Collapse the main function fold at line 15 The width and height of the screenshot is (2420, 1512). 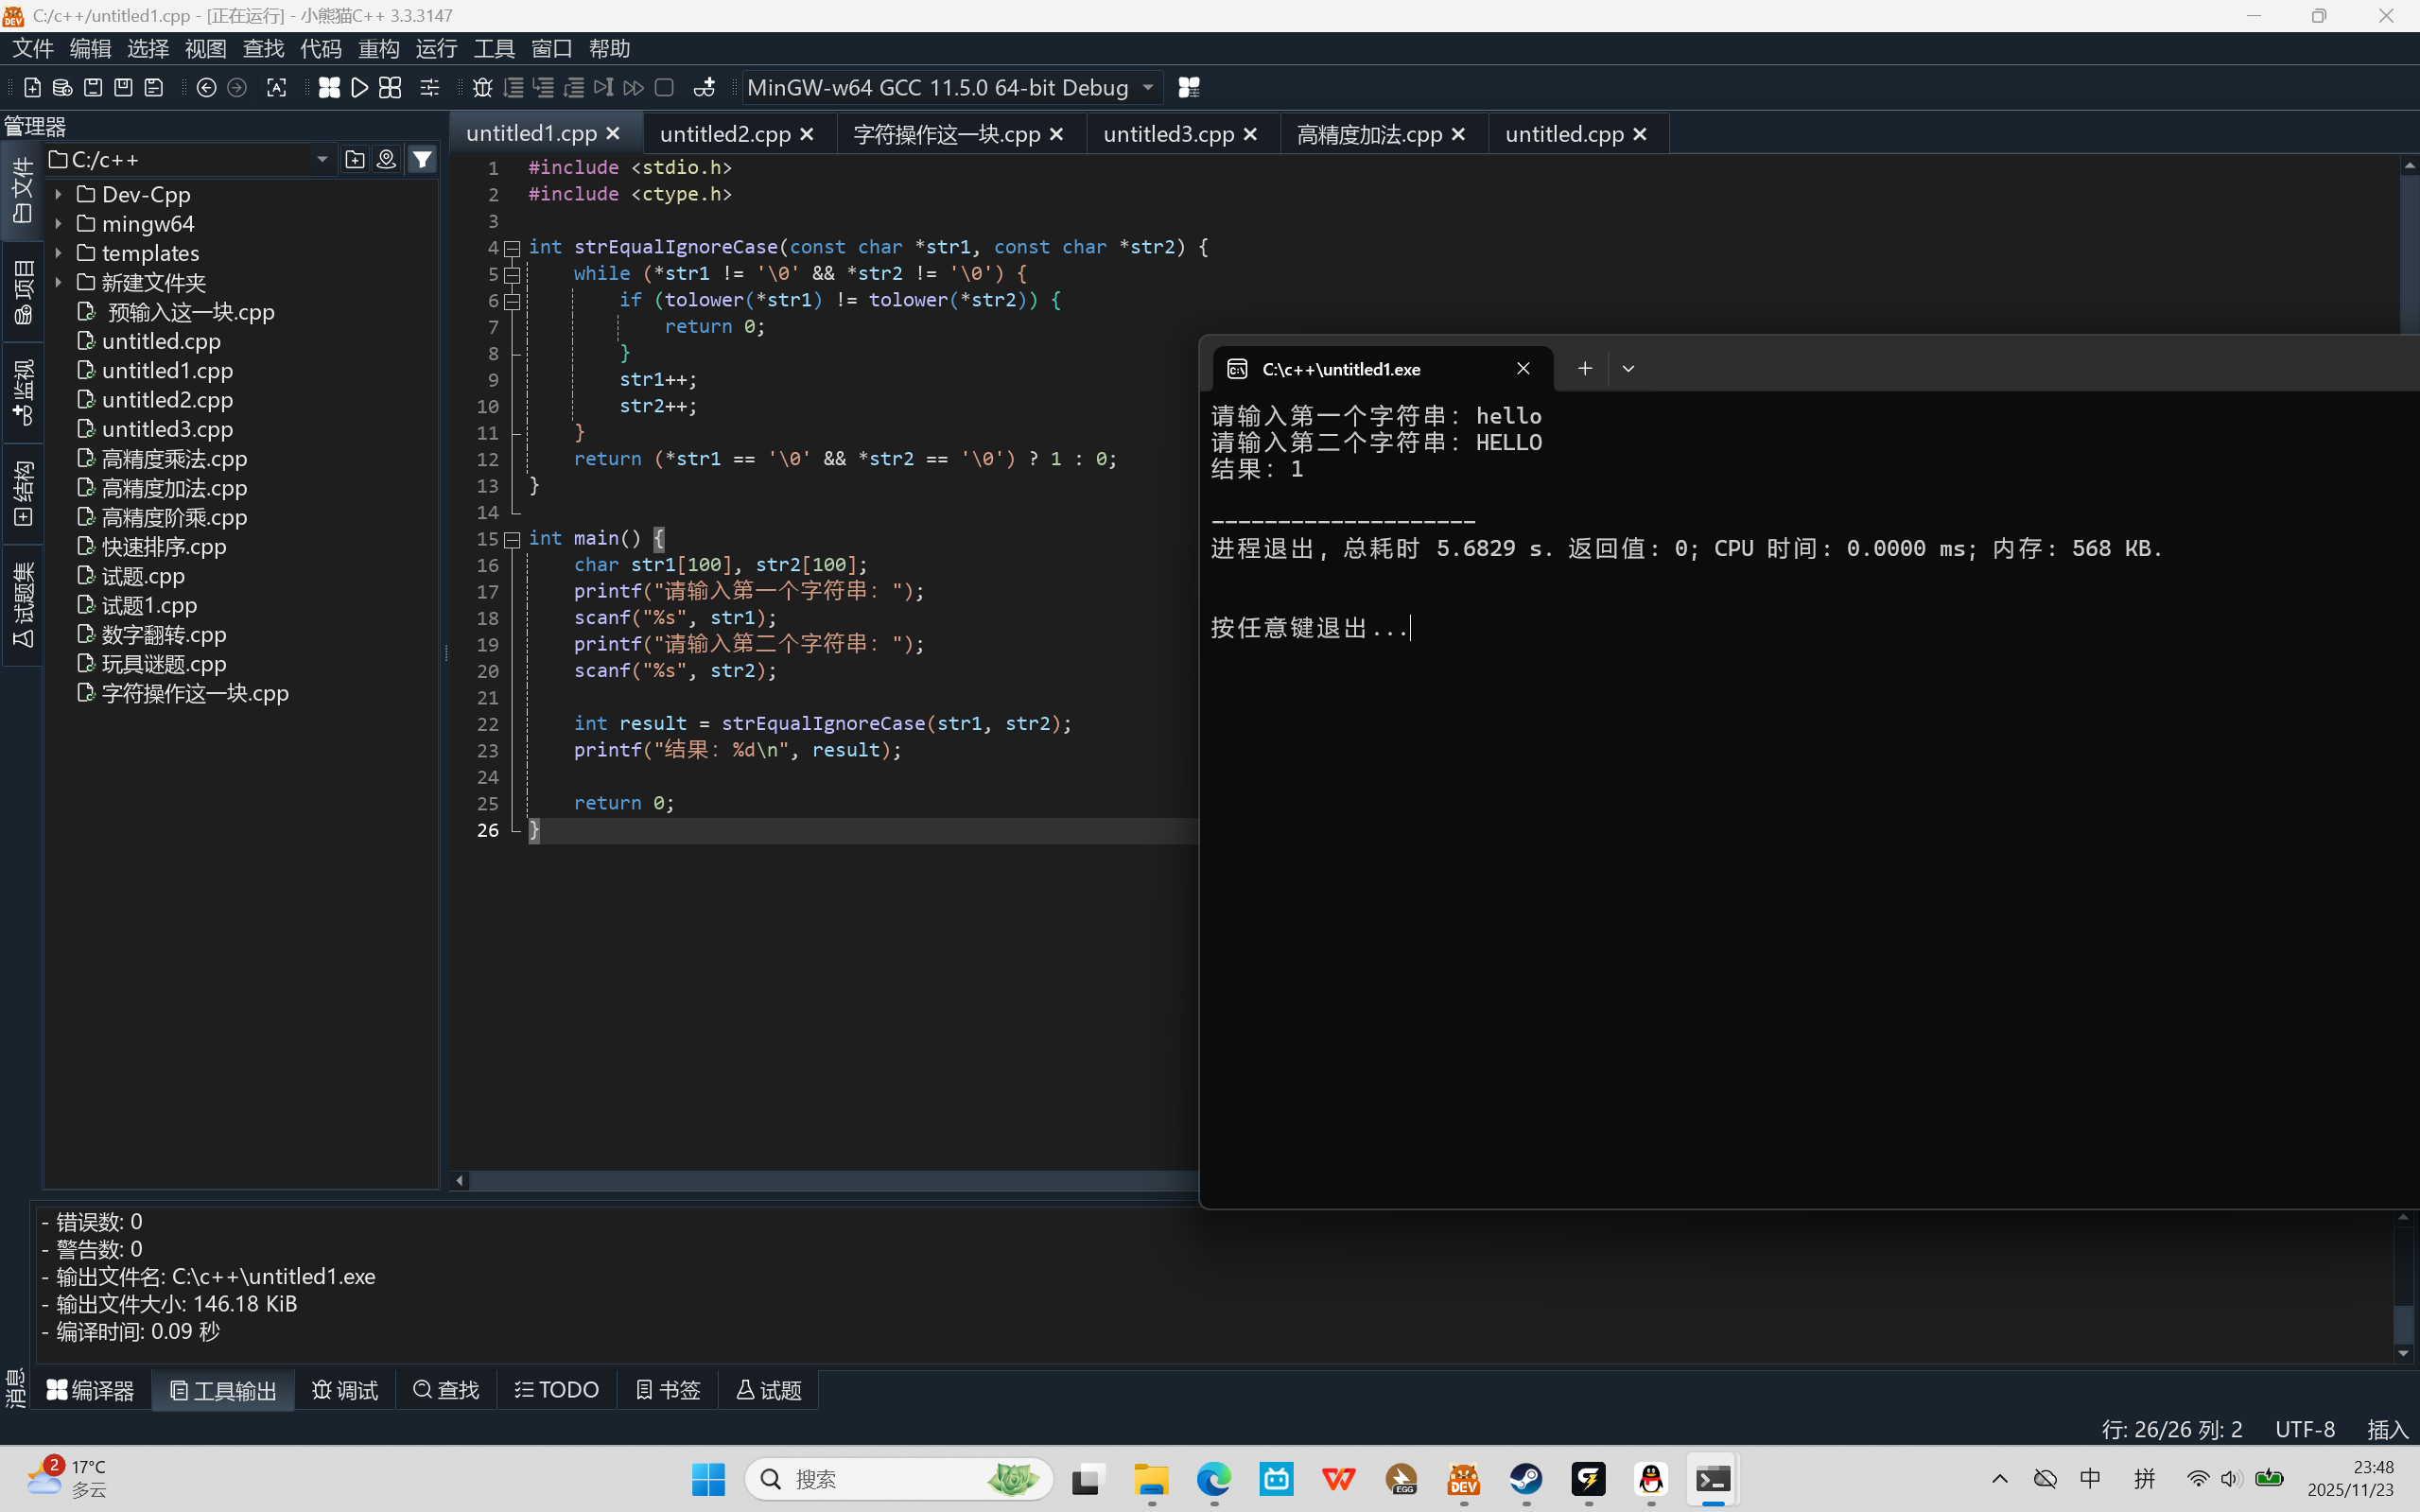point(512,539)
